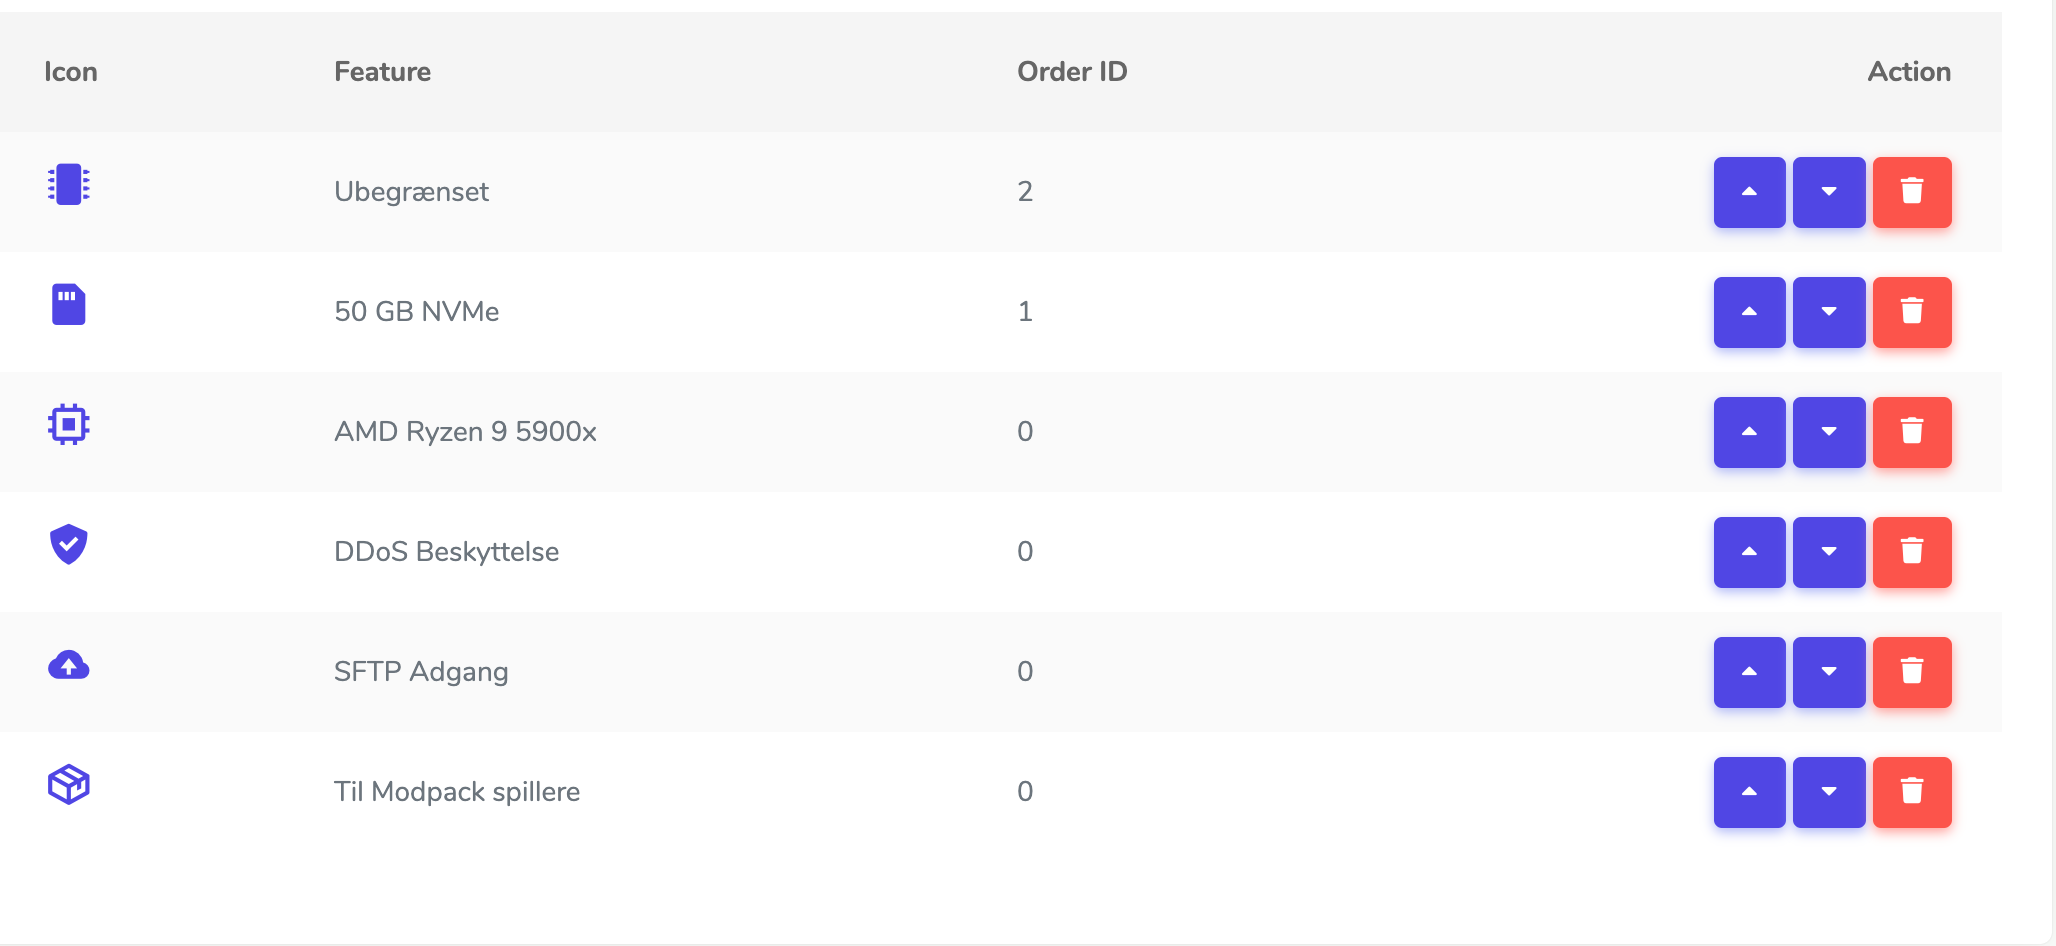Delete the DDoS Beskyttelse feature
Screen dimensions: 2056x946
[x=1911, y=552]
